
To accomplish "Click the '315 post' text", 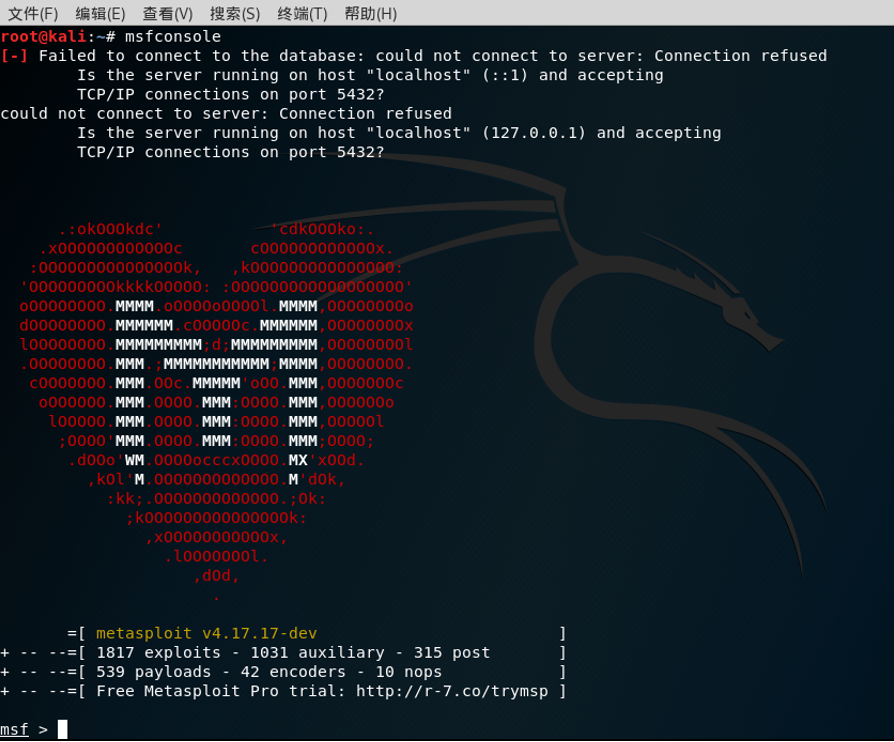I will (x=452, y=652).
